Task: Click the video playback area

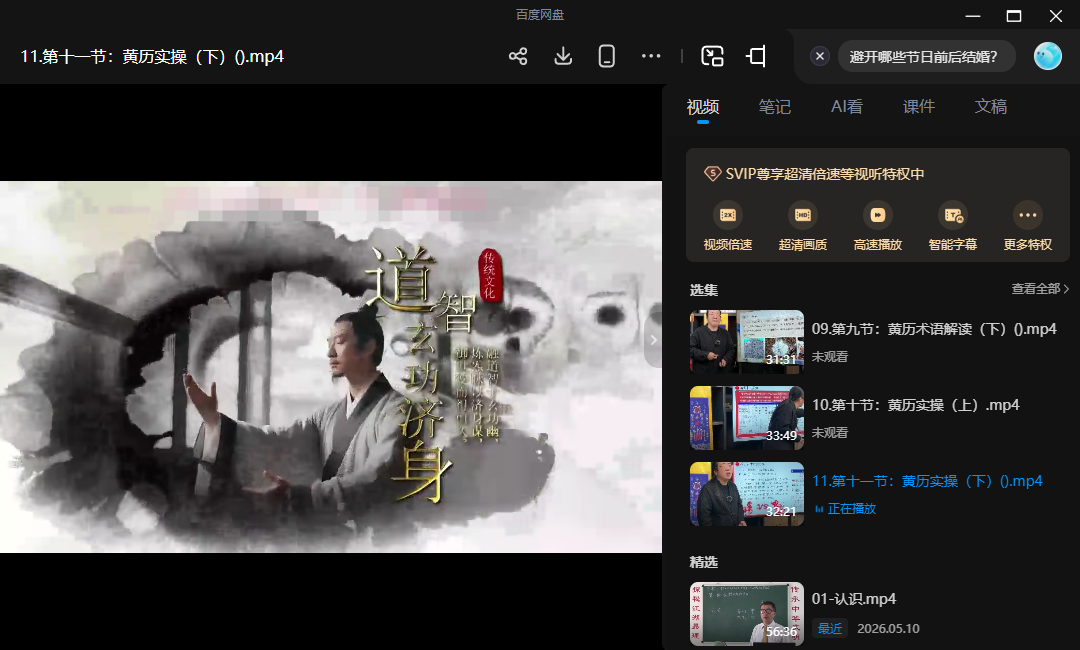Action: coord(331,366)
